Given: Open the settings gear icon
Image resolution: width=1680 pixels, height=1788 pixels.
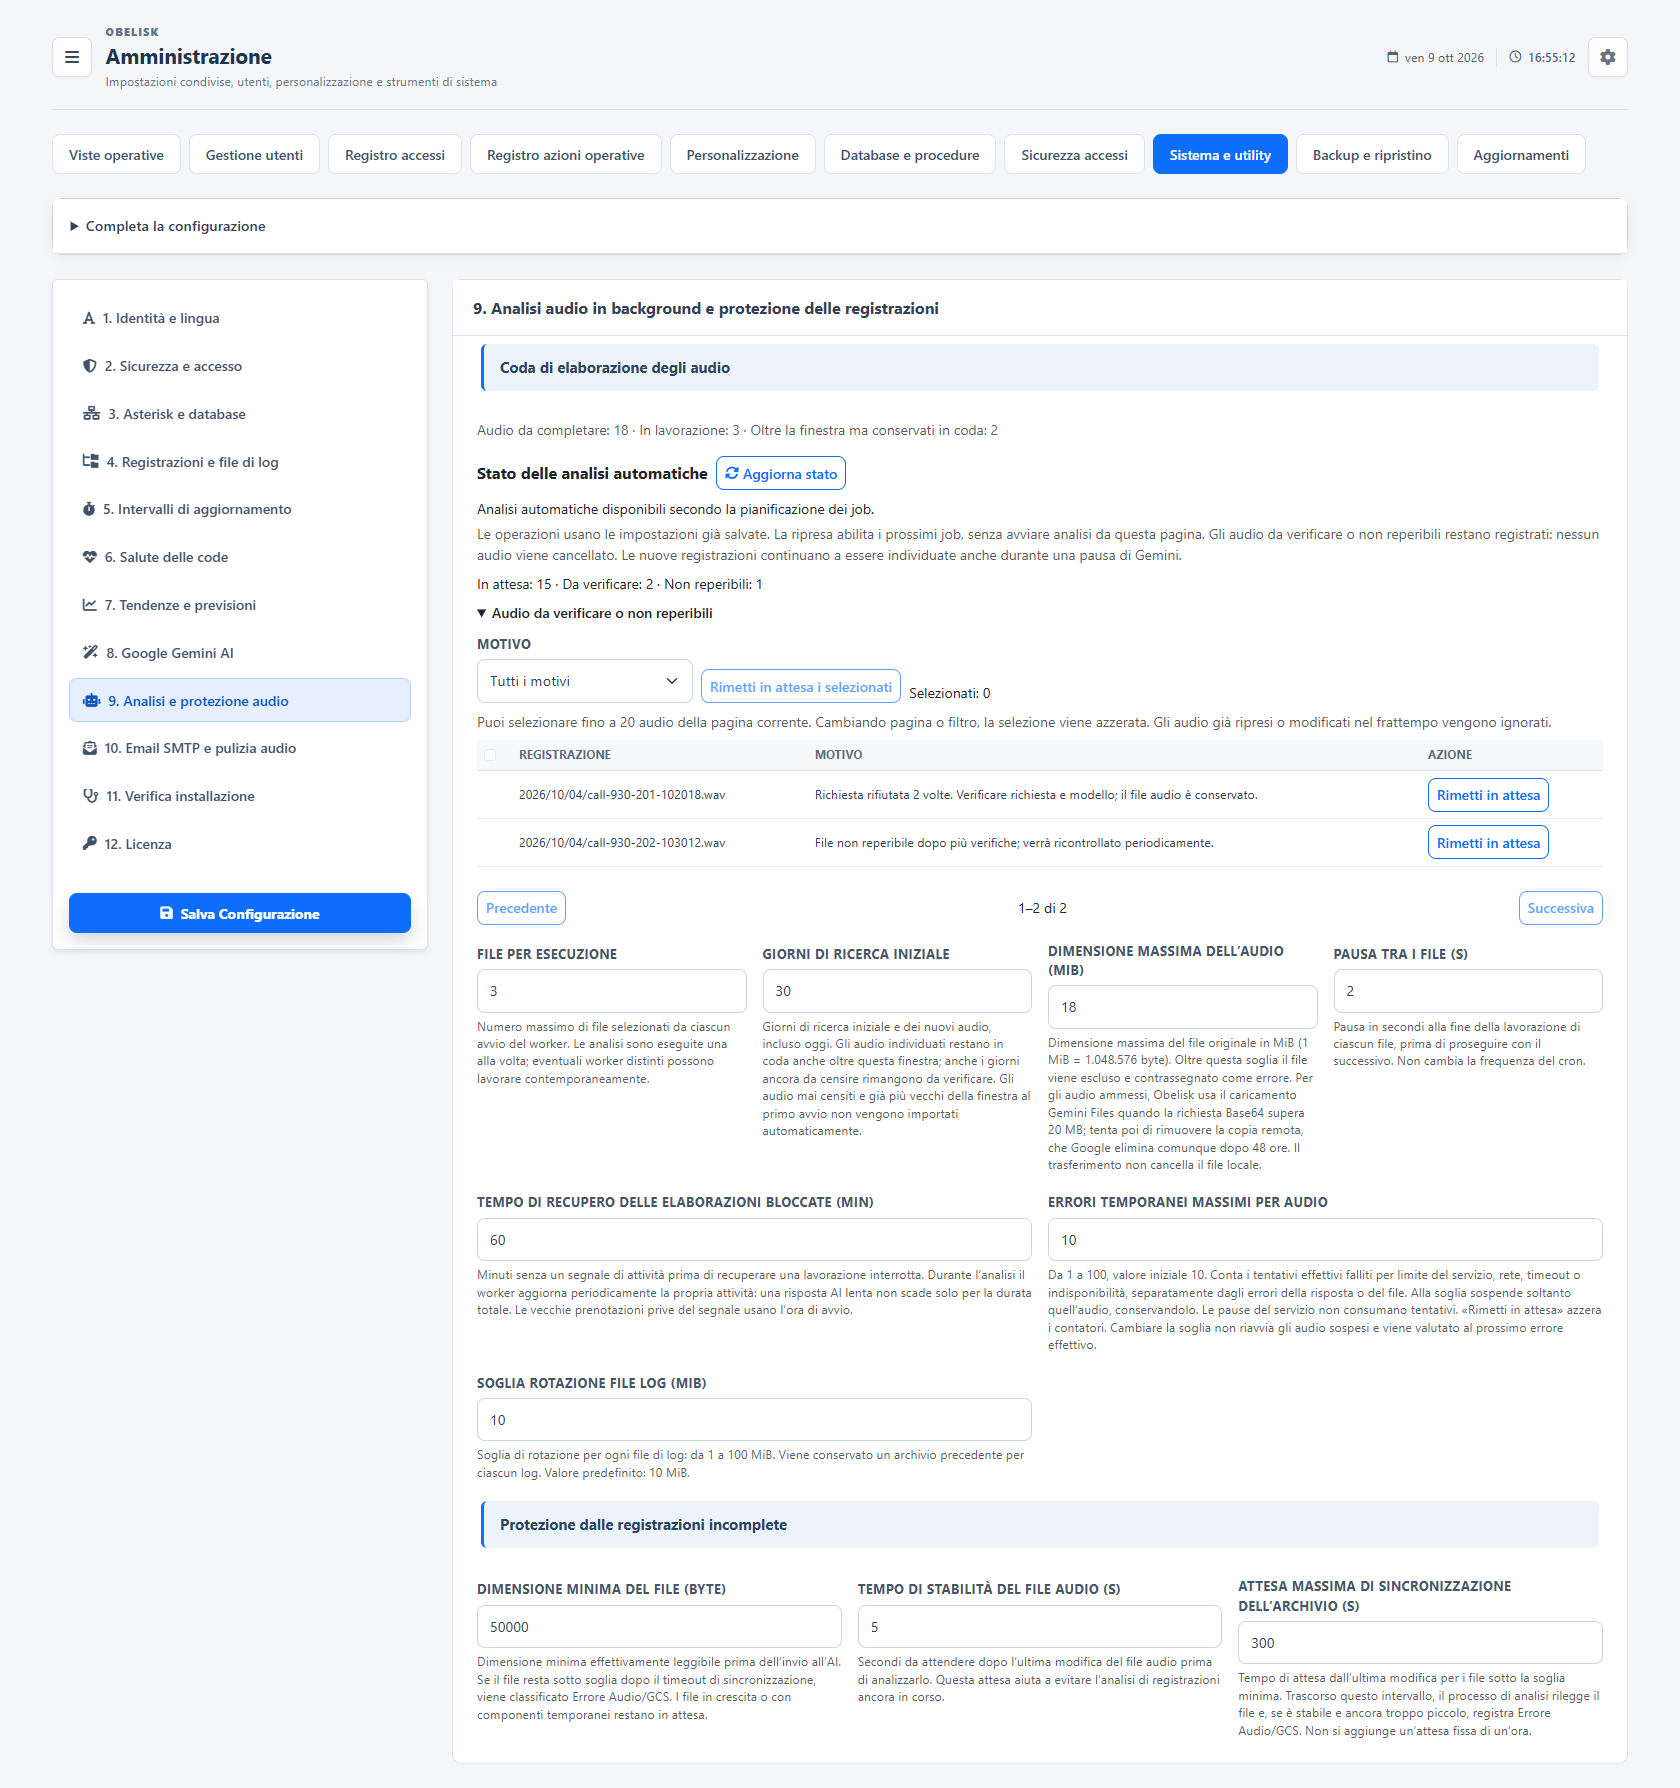Looking at the screenshot, I should pyautogui.click(x=1607, y=57).
